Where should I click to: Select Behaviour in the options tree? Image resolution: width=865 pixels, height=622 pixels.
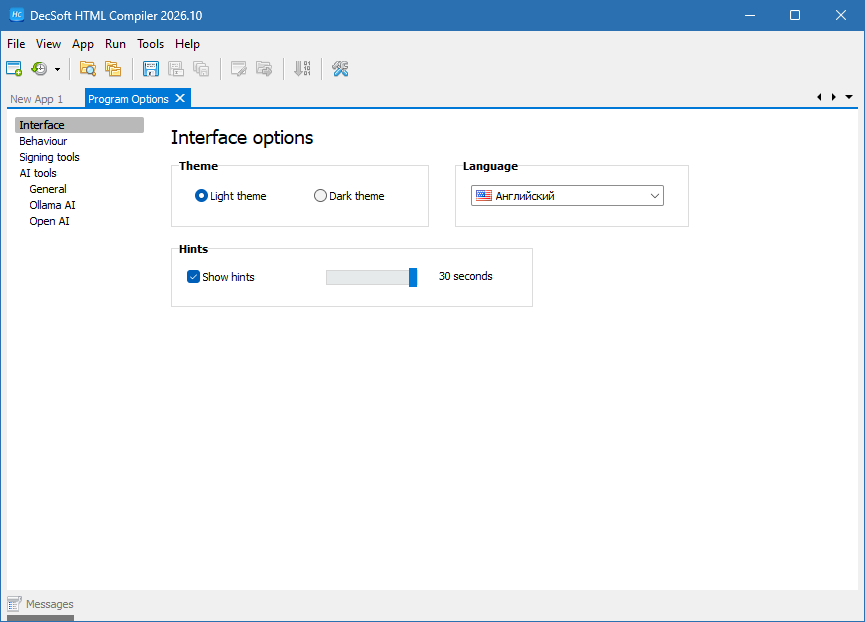(43, 141)
